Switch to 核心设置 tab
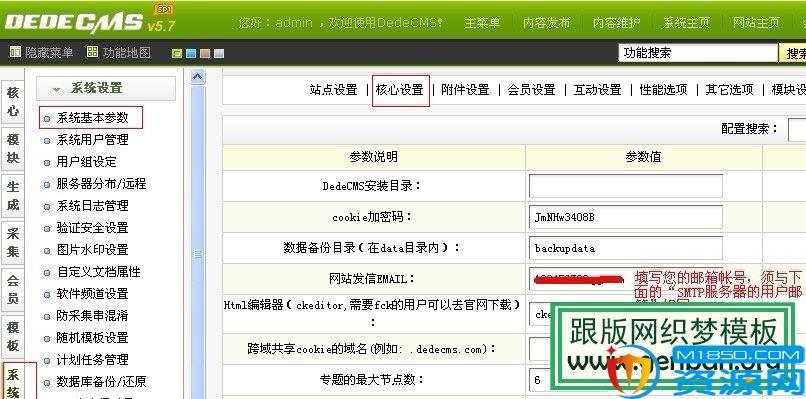Image resolution: width=806 pixels, height=399 pixels. click(400, 90)
